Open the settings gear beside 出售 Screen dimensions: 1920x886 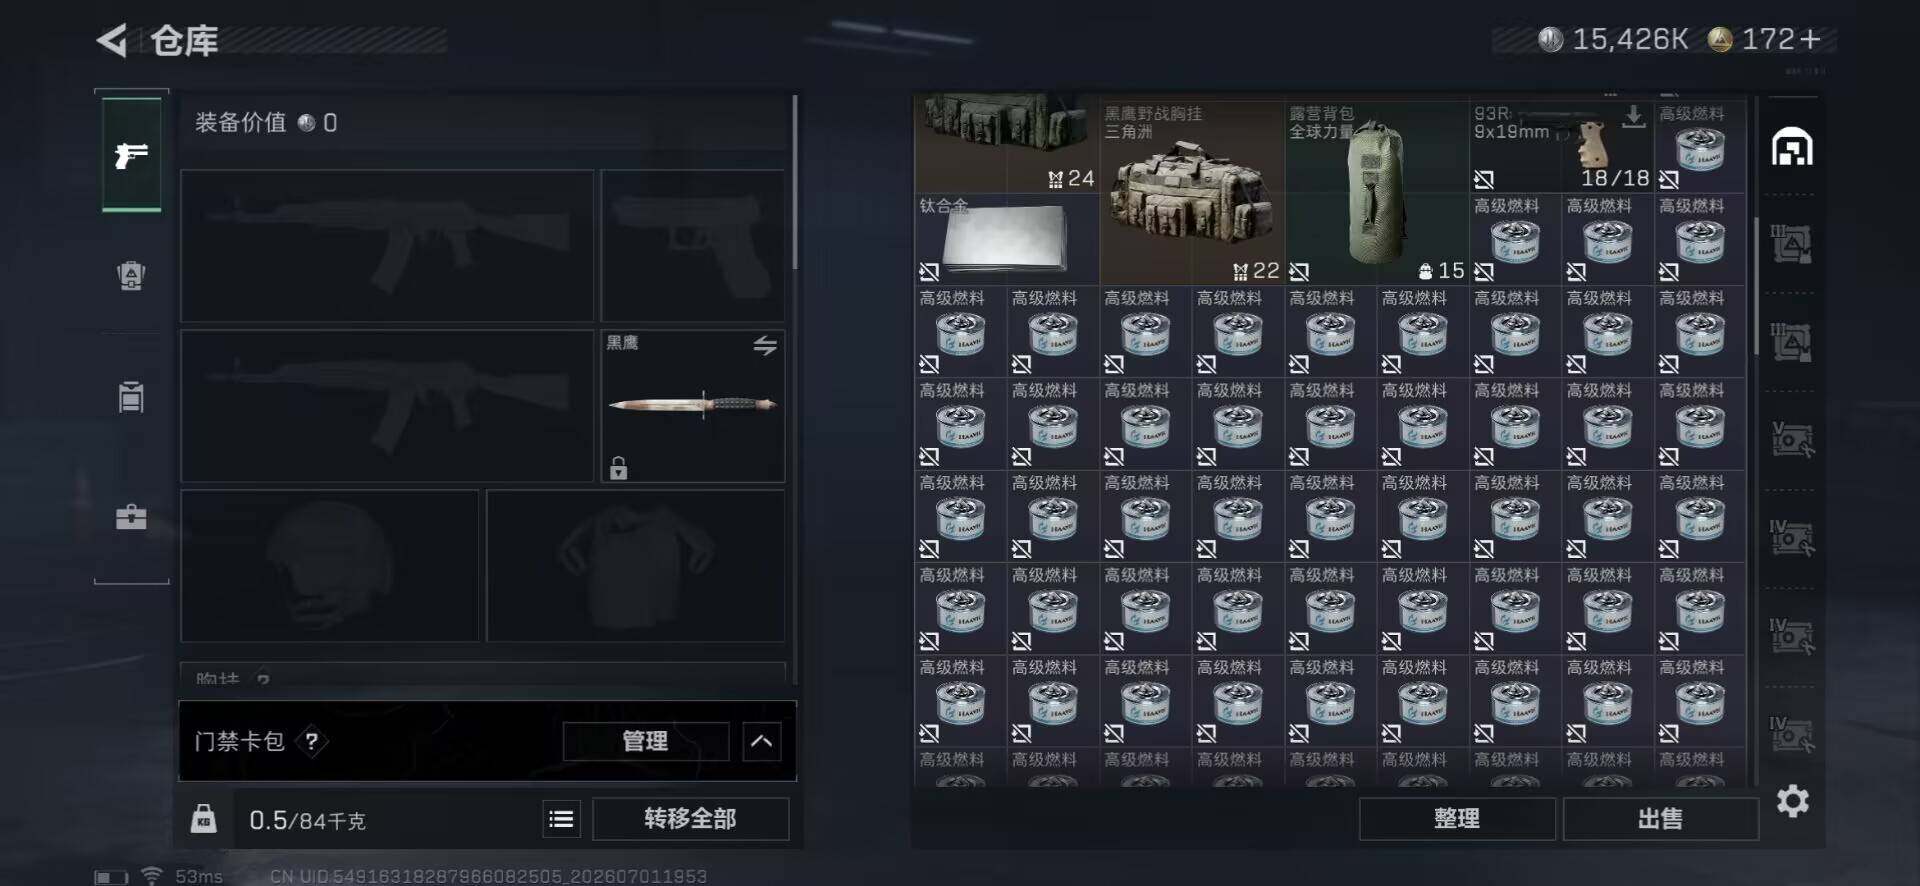click(1793, 801)
